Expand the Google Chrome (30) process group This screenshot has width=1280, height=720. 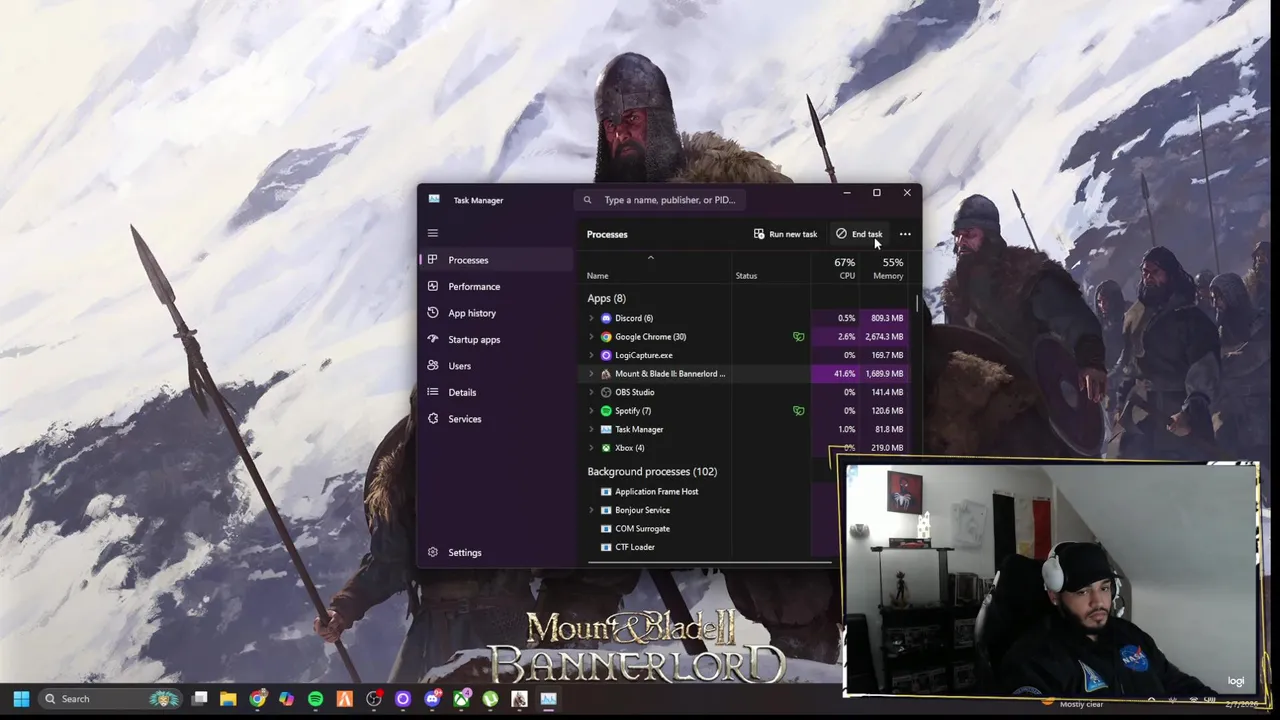[591, 337]
